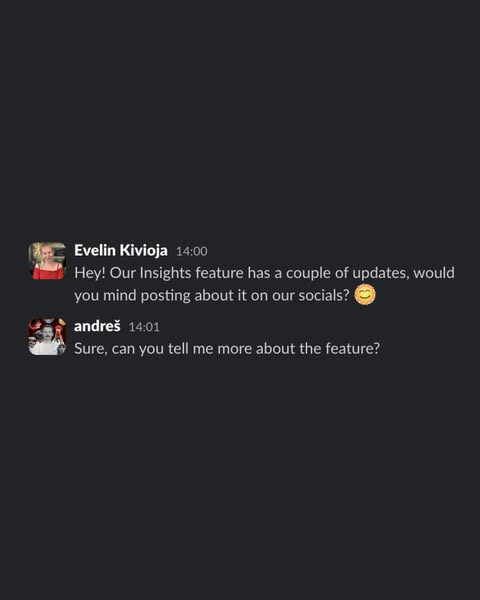Click the 14:00 message timestamp

192,251
